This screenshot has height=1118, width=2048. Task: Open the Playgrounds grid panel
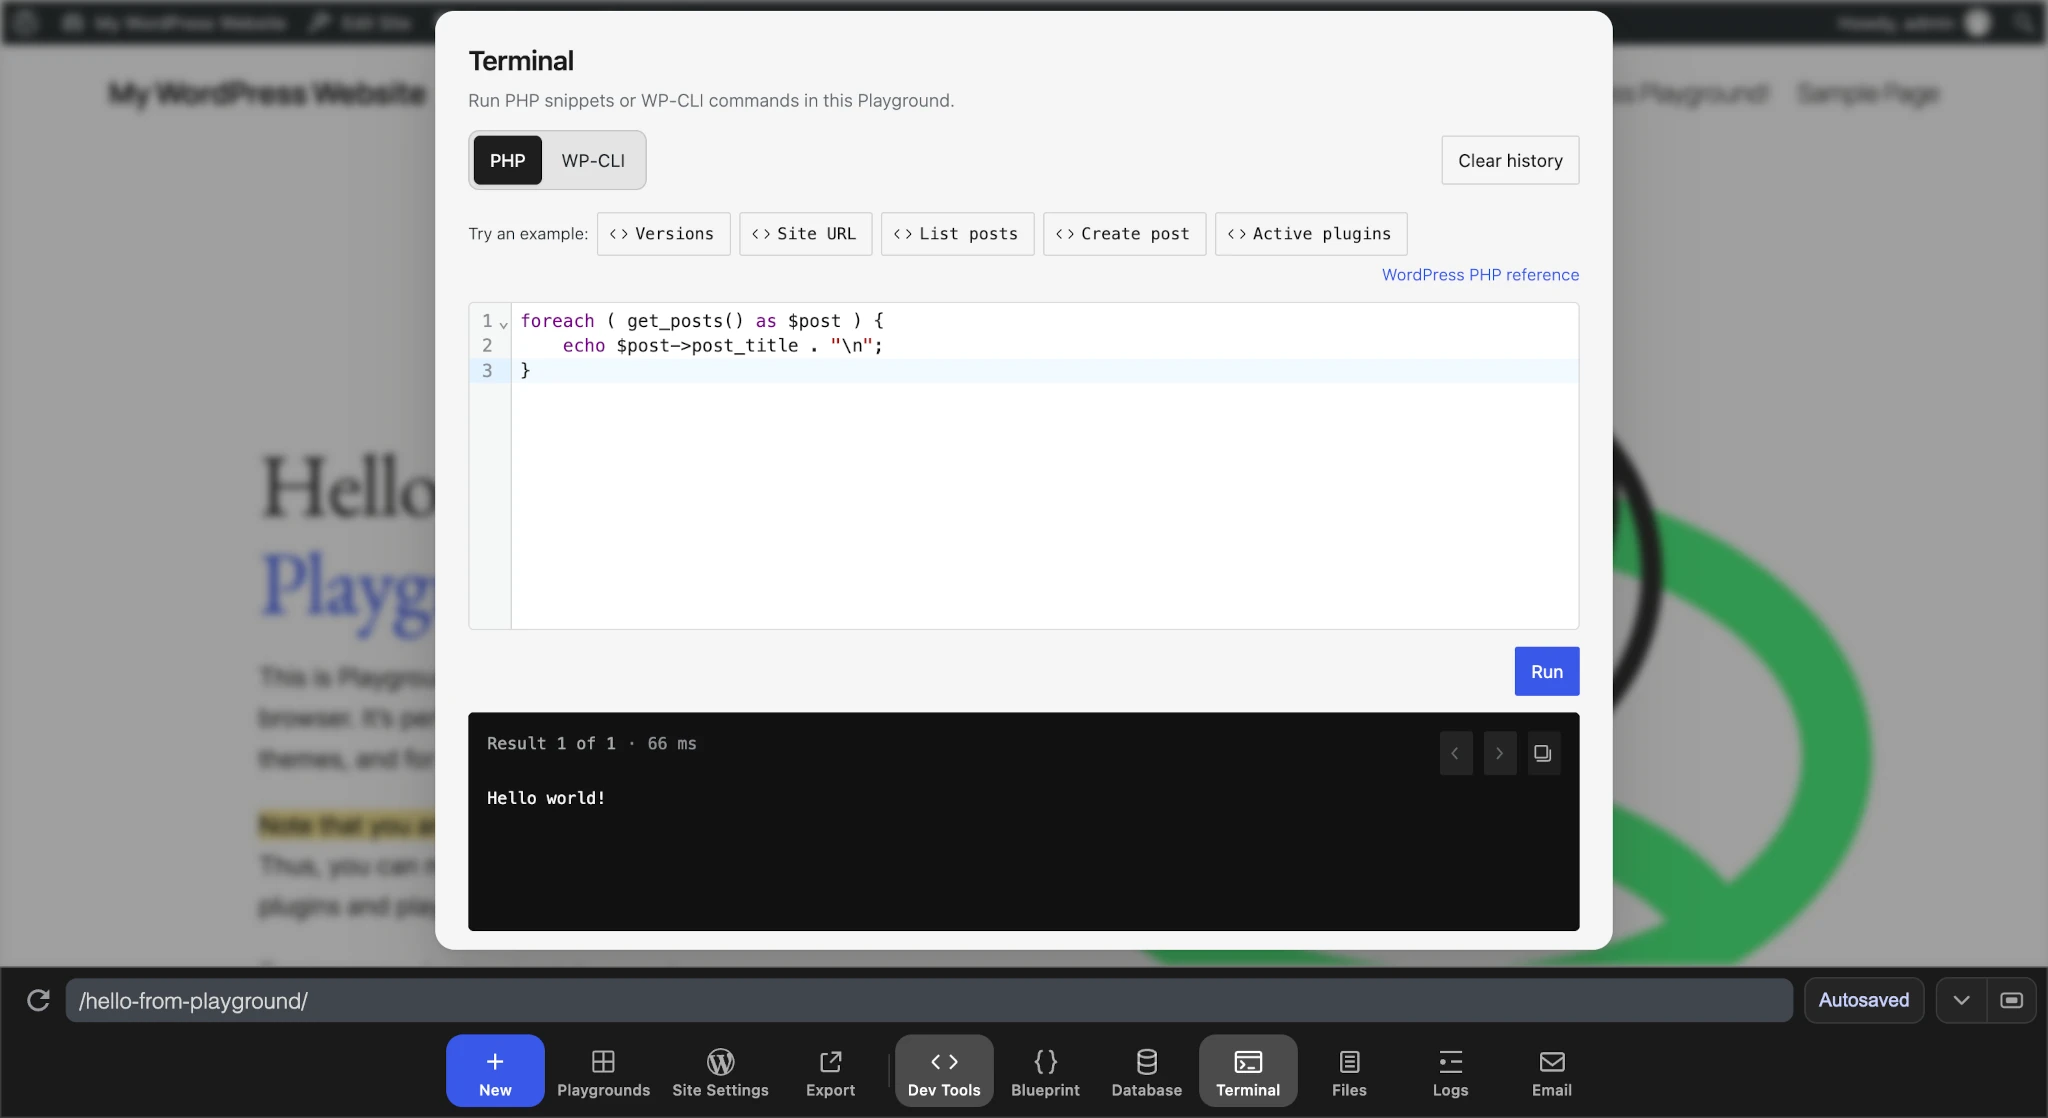click(603, 1070)
